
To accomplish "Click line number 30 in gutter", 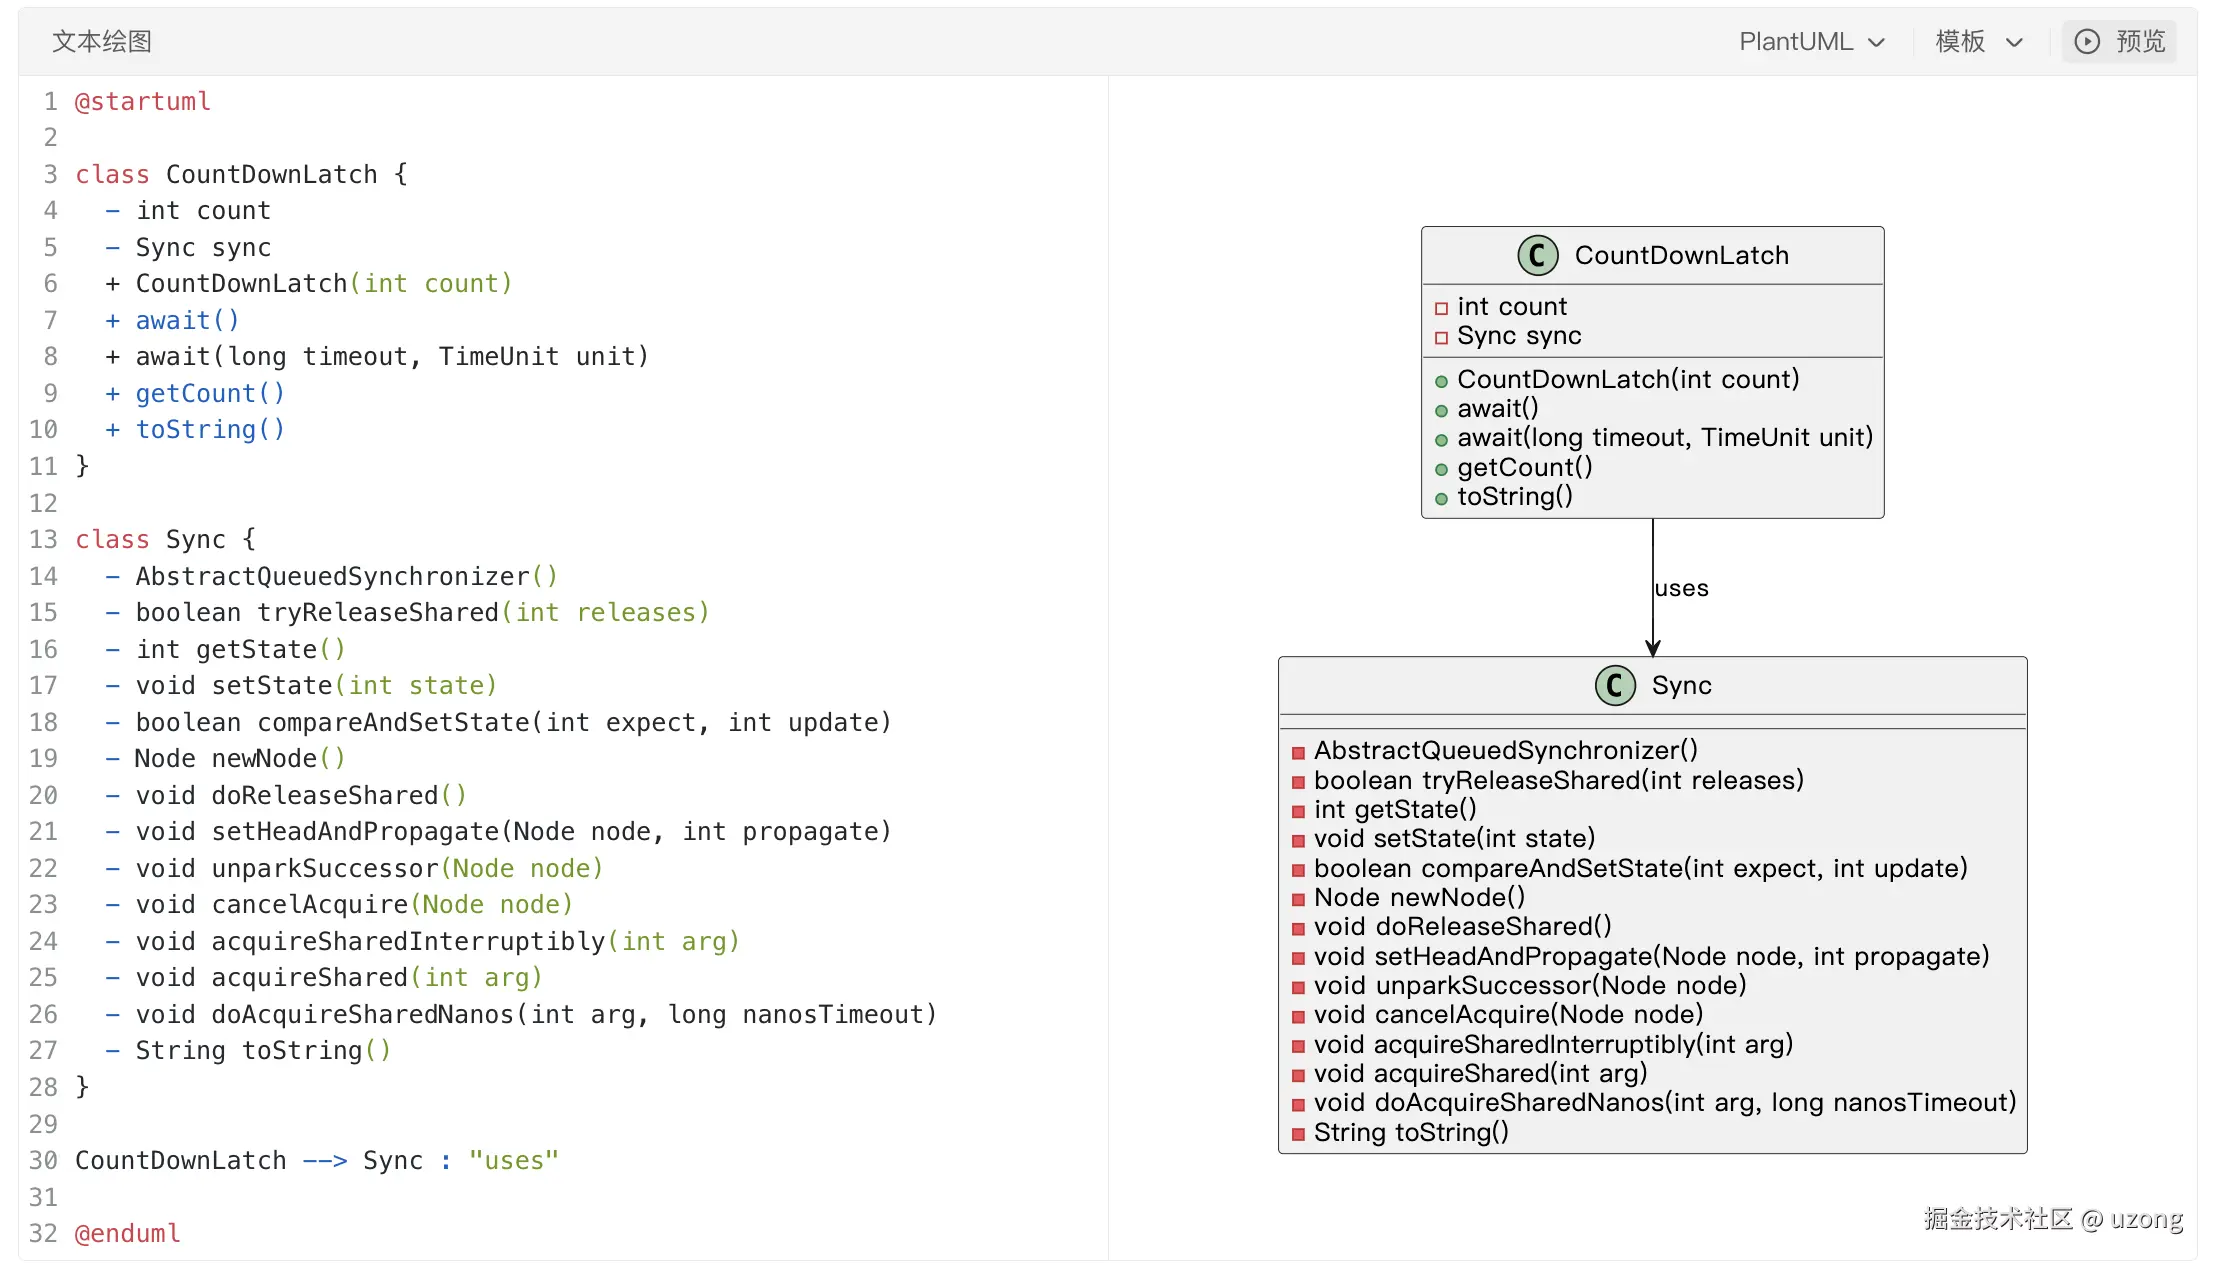I will [x=43, y=1160].
